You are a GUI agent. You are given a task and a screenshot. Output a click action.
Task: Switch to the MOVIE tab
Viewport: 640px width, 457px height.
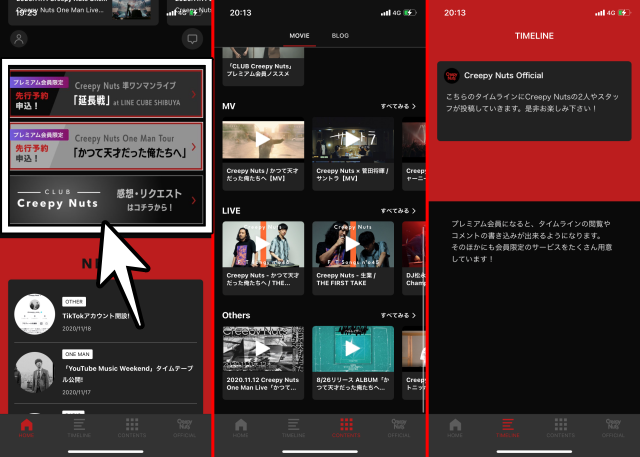click(x=299, y=36)
